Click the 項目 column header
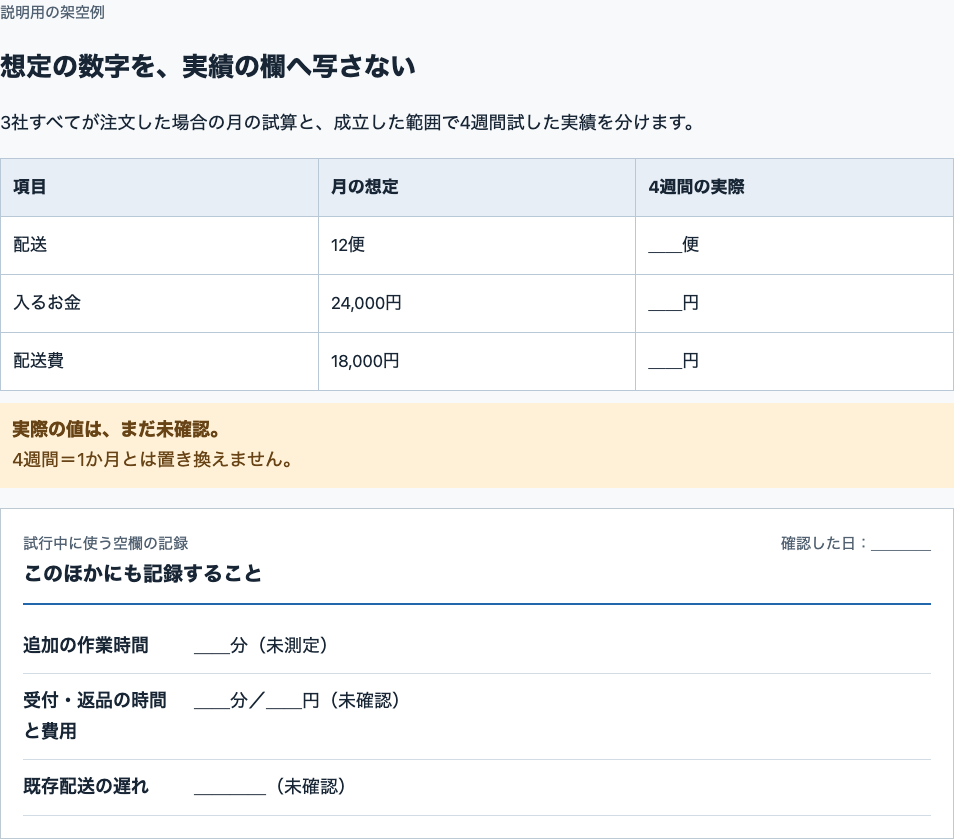Image resolution: width=954 pixels, height=839 pixels. tap(159, 187)
